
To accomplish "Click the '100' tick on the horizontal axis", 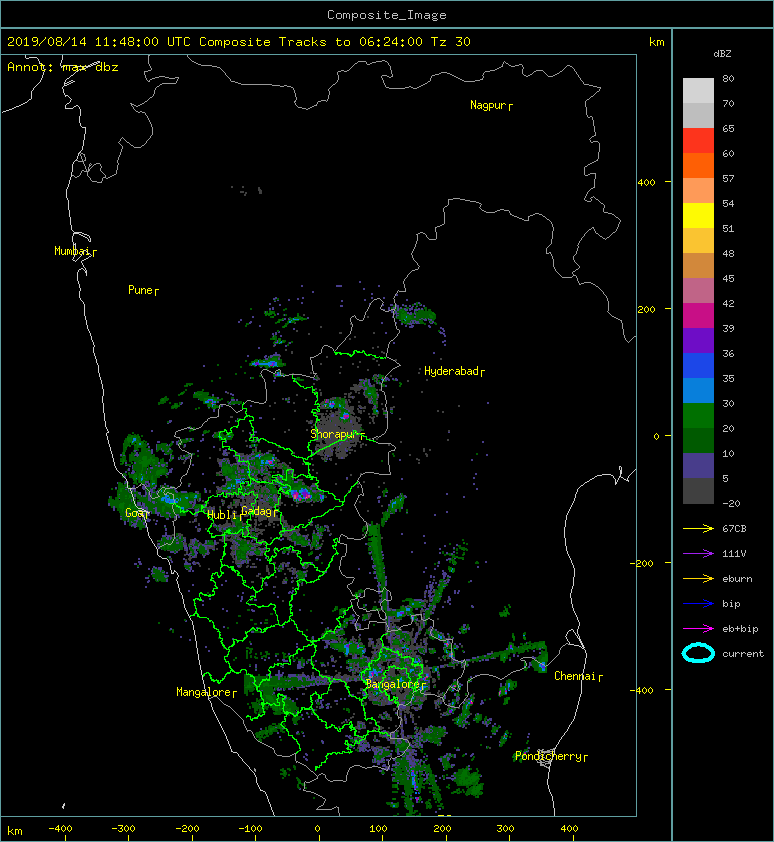I will tap(379, 829).
